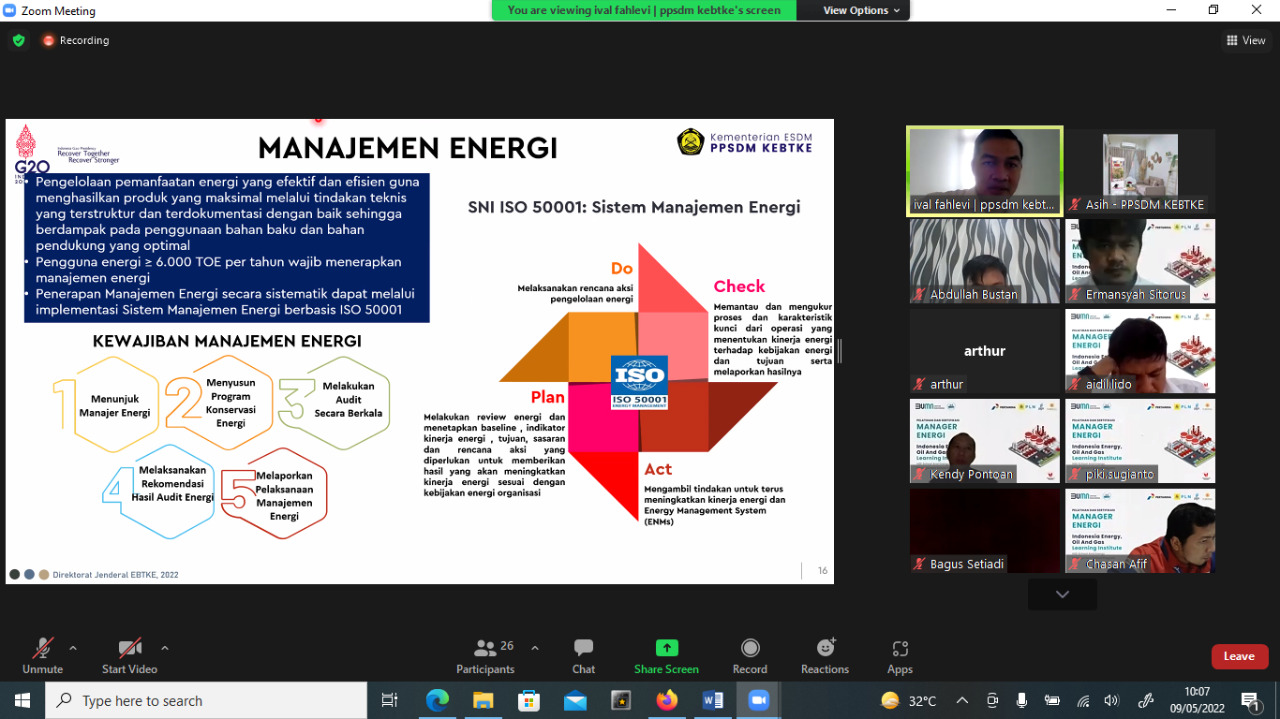Expand the participants options caret
1280x719 pixels.
point(535,647)
